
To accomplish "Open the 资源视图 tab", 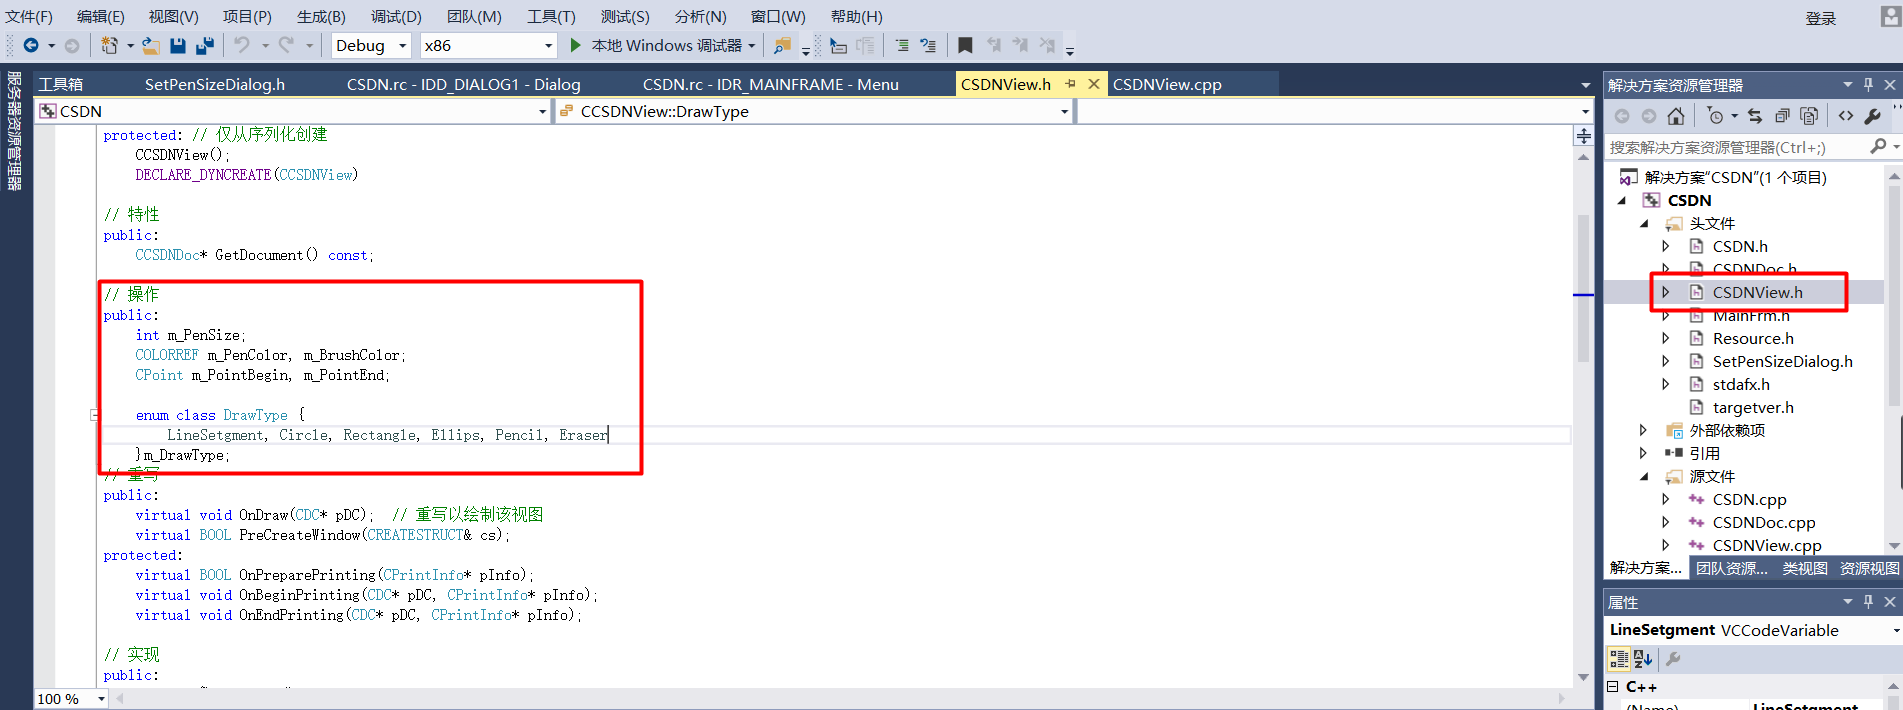I will click(x=1869, y=568).
